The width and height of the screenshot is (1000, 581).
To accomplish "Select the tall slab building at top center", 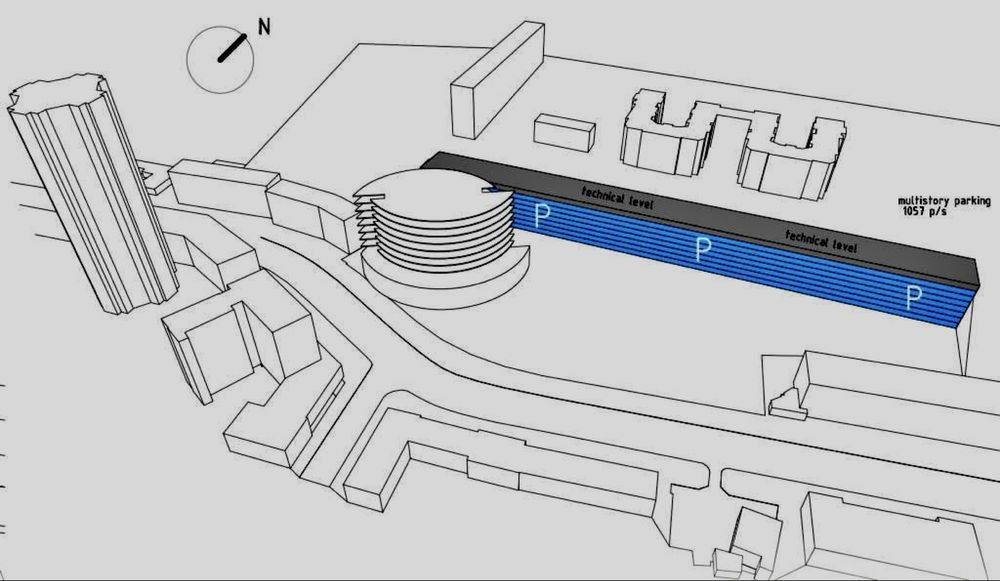I will (x=497, y=80).
